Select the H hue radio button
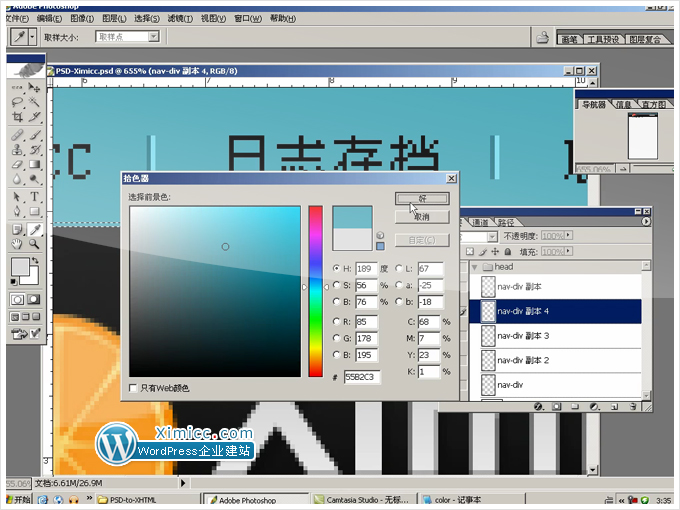The width and height of the screenshot is (680, 510). click(336, 268)
